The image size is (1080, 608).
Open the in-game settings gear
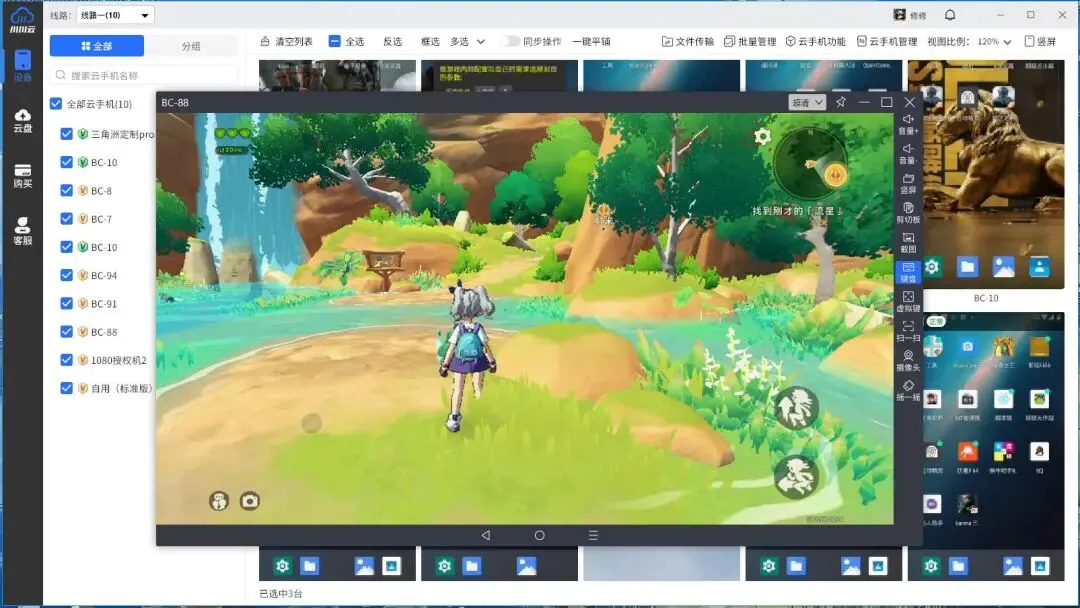(x=762, y=136)
